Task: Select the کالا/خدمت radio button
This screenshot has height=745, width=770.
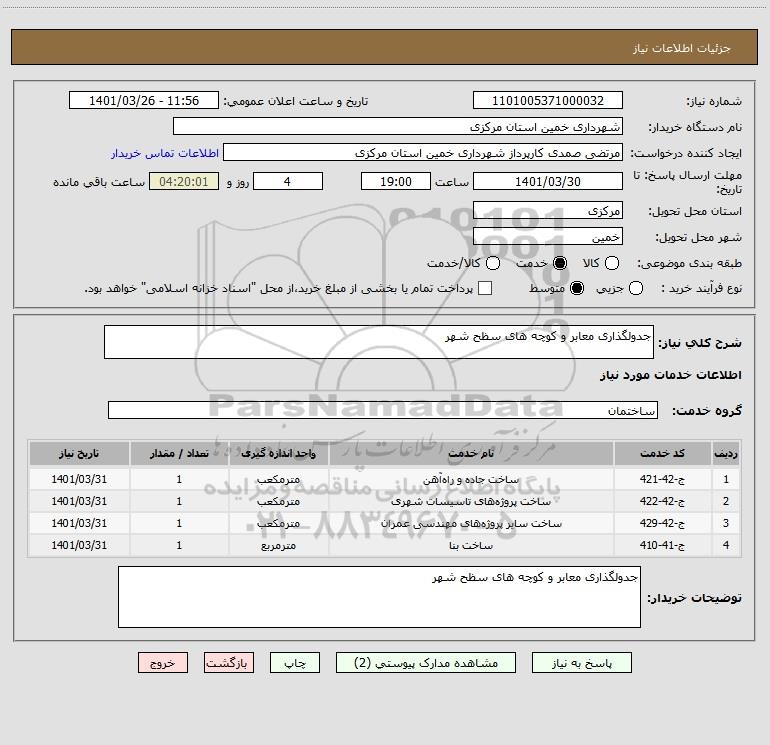Action: [x=493, y=263]
